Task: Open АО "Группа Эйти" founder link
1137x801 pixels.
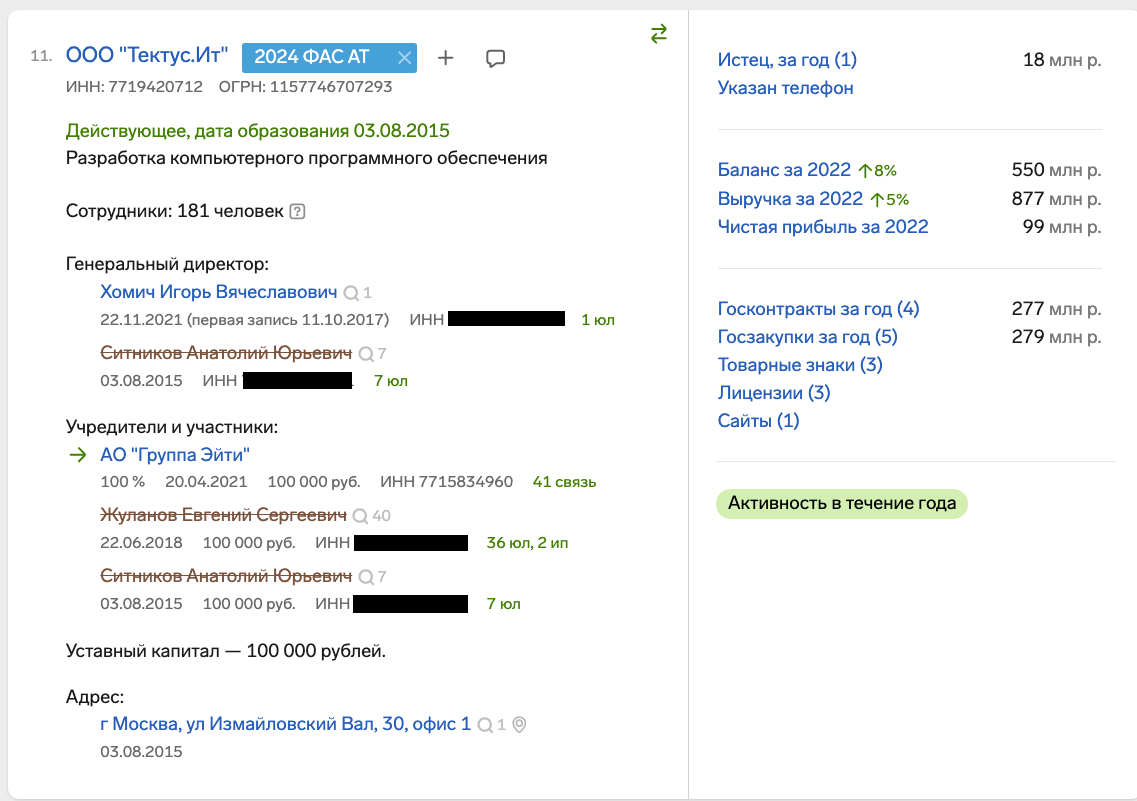Action: tap(175, 455)
